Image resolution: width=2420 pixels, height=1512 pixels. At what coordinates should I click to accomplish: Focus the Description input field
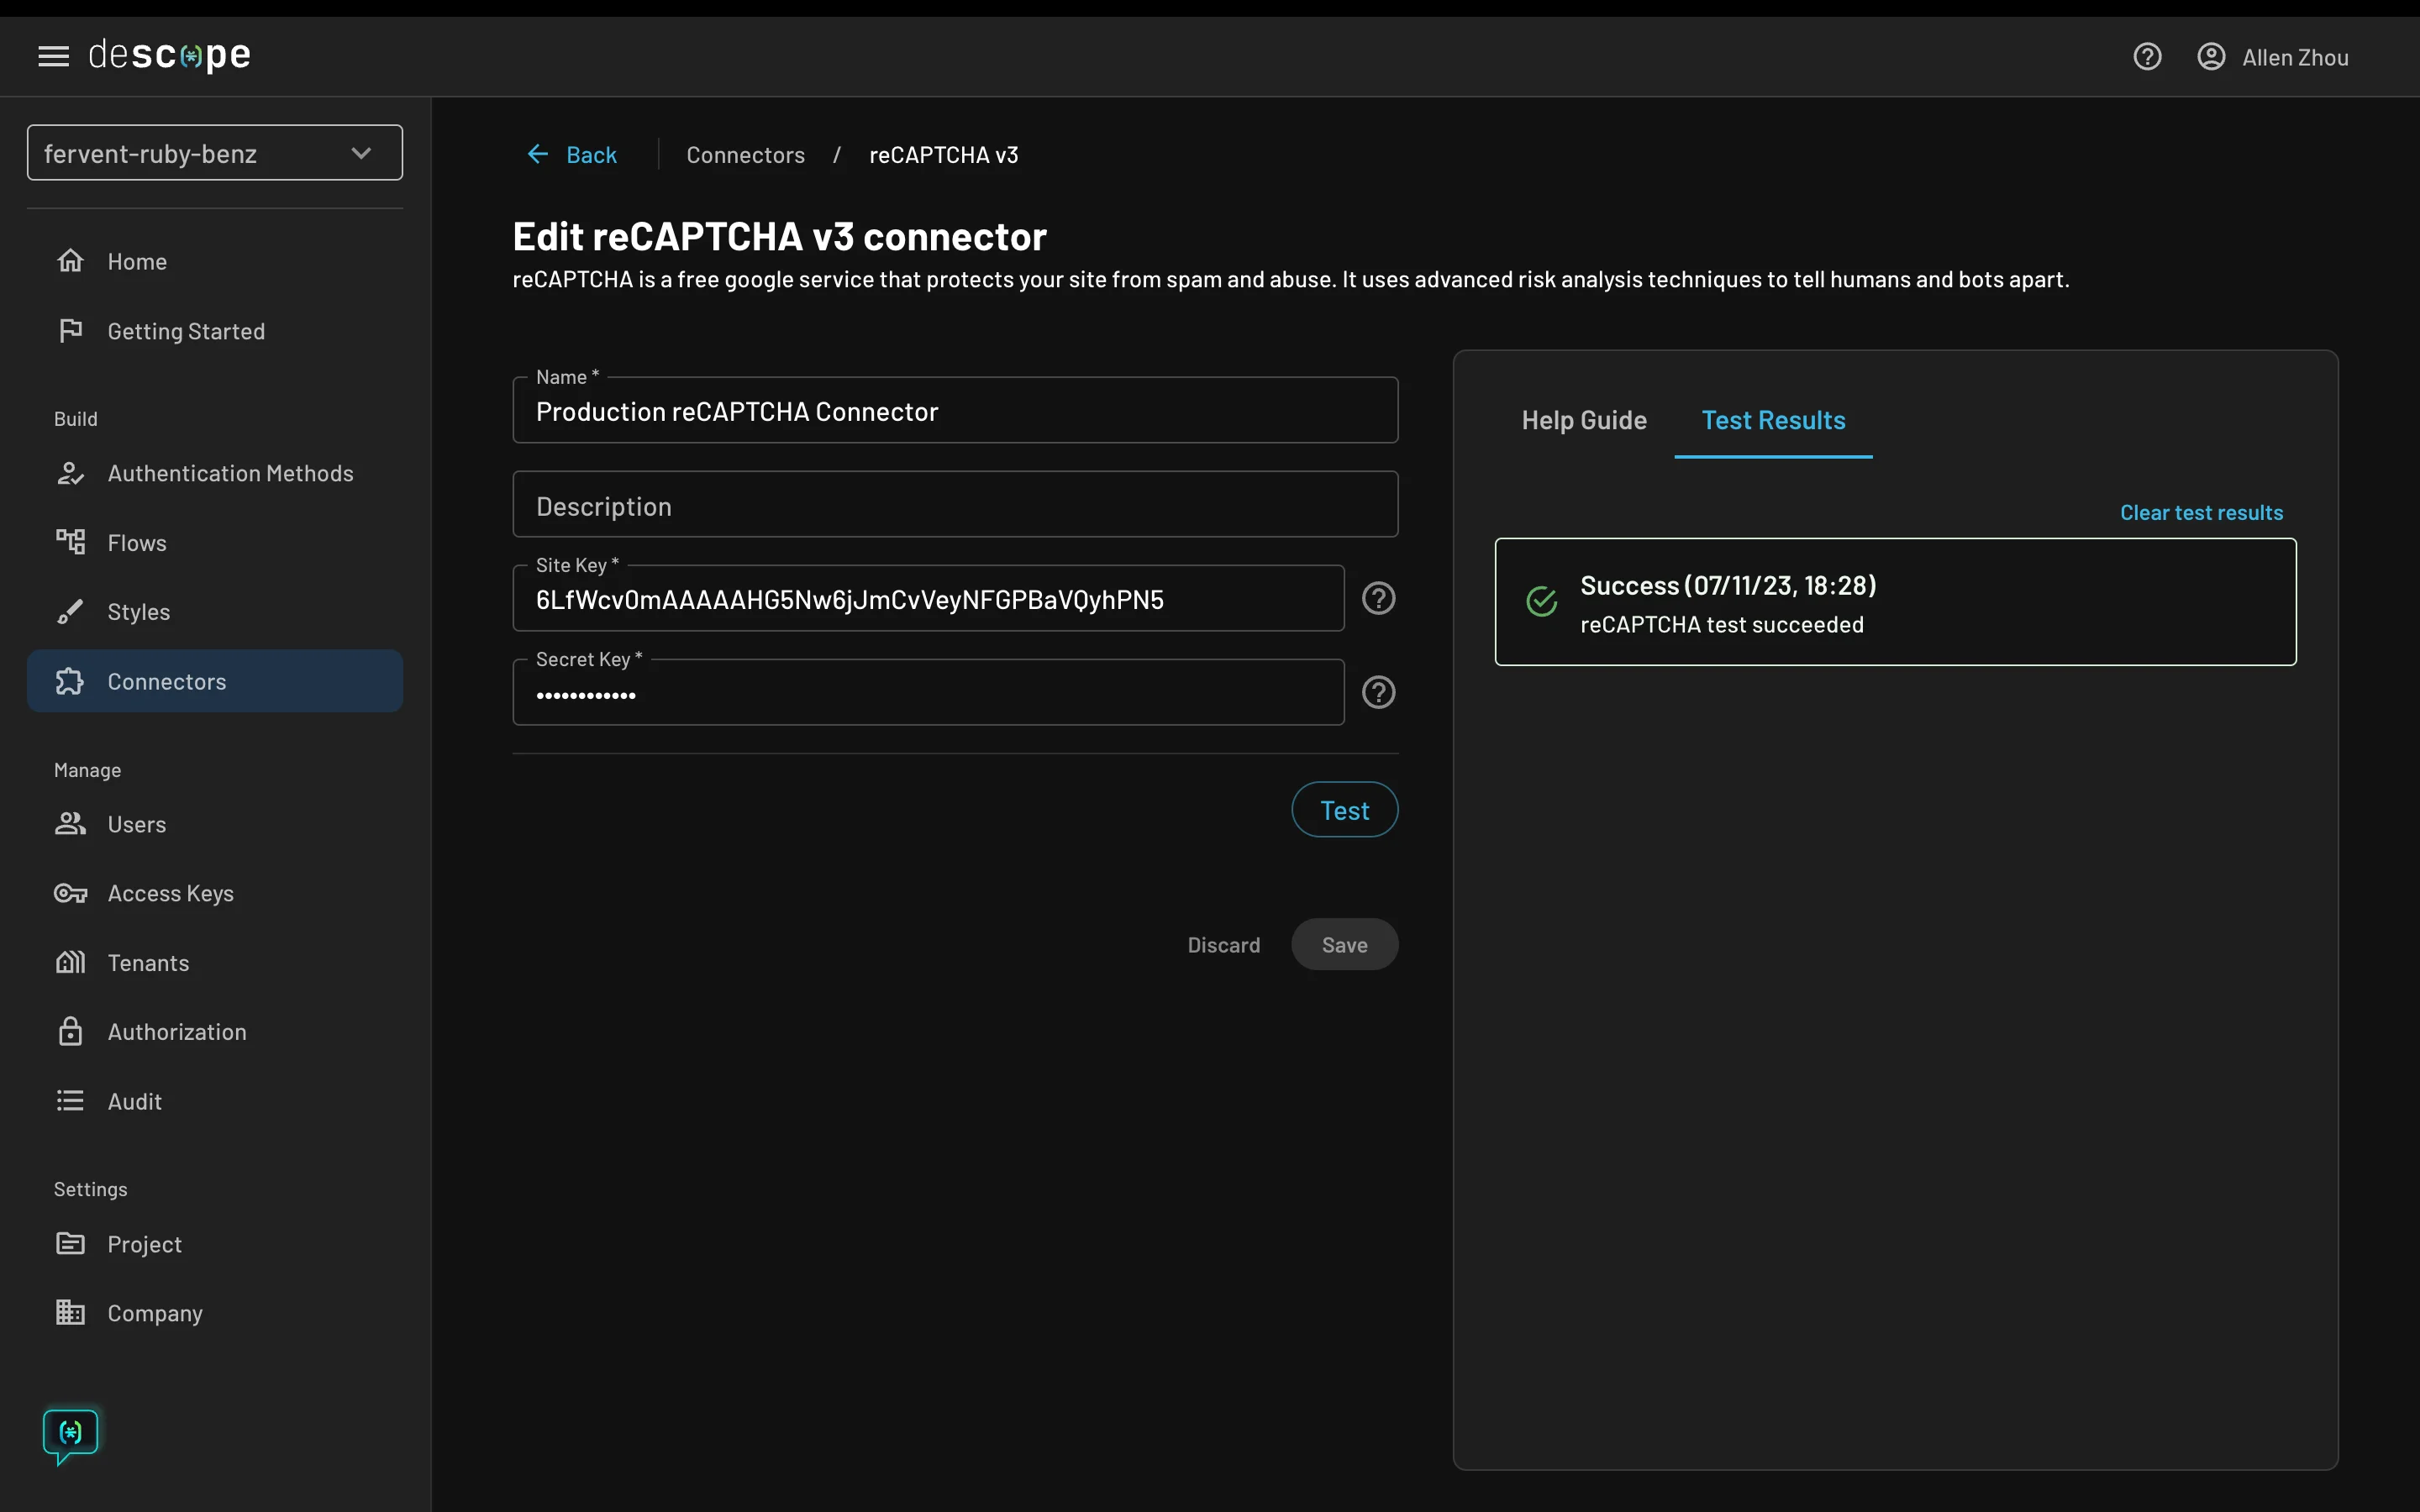(x=955, y=505)
